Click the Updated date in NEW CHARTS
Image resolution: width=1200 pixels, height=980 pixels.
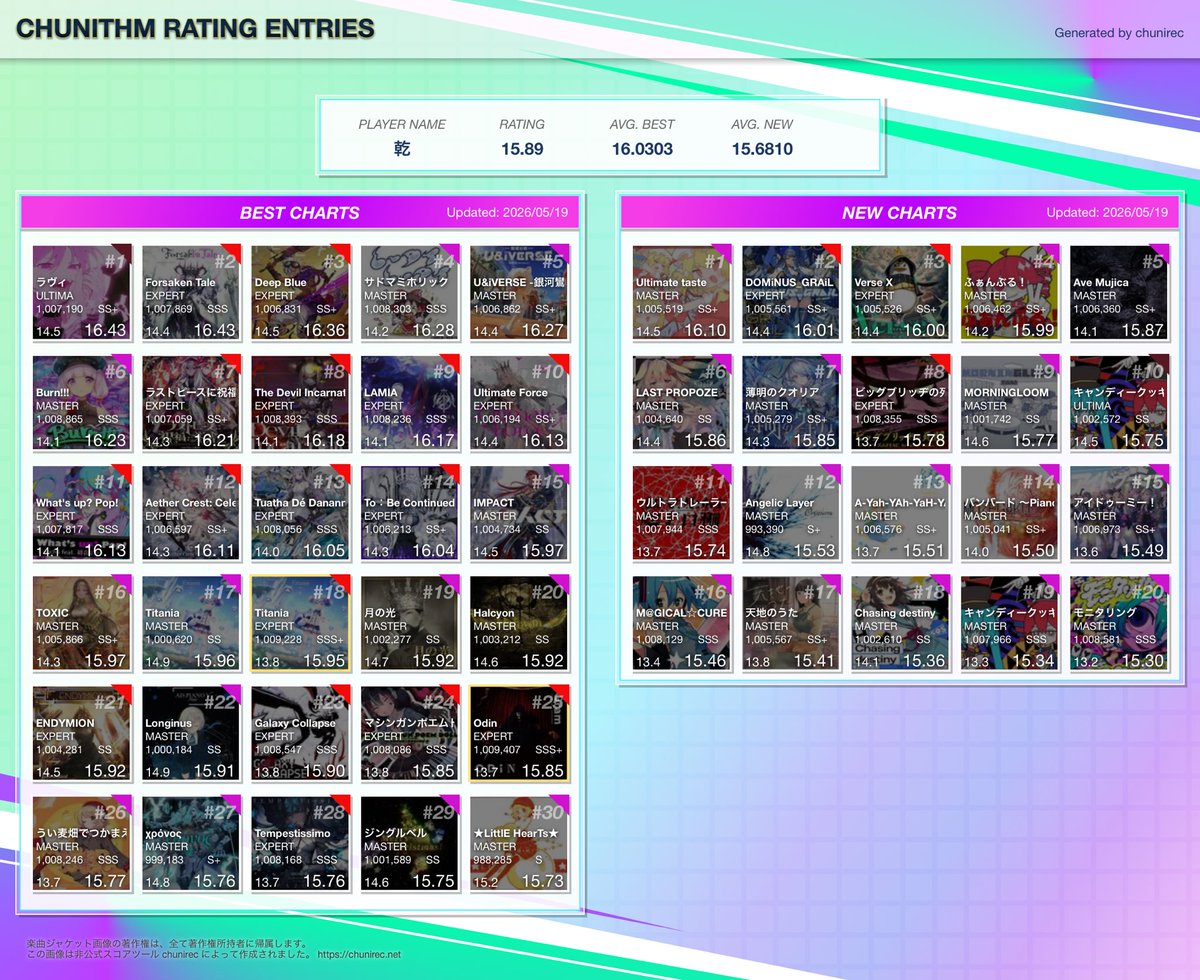click(x=1107, y=212)
